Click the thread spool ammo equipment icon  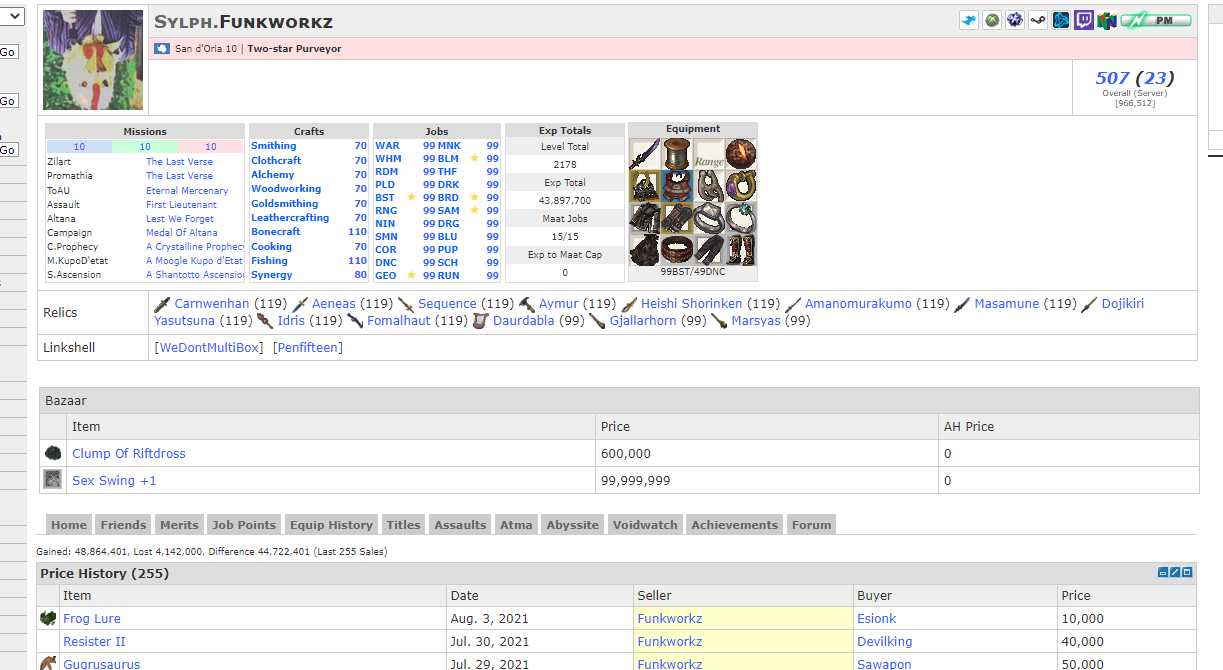point(678,154)
